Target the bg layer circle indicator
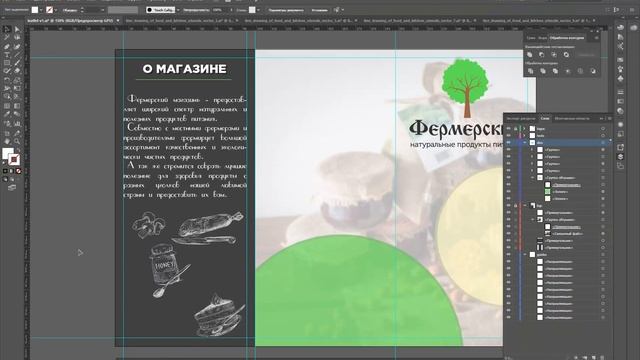Screen dimensions: 640x360 point(603,205)
